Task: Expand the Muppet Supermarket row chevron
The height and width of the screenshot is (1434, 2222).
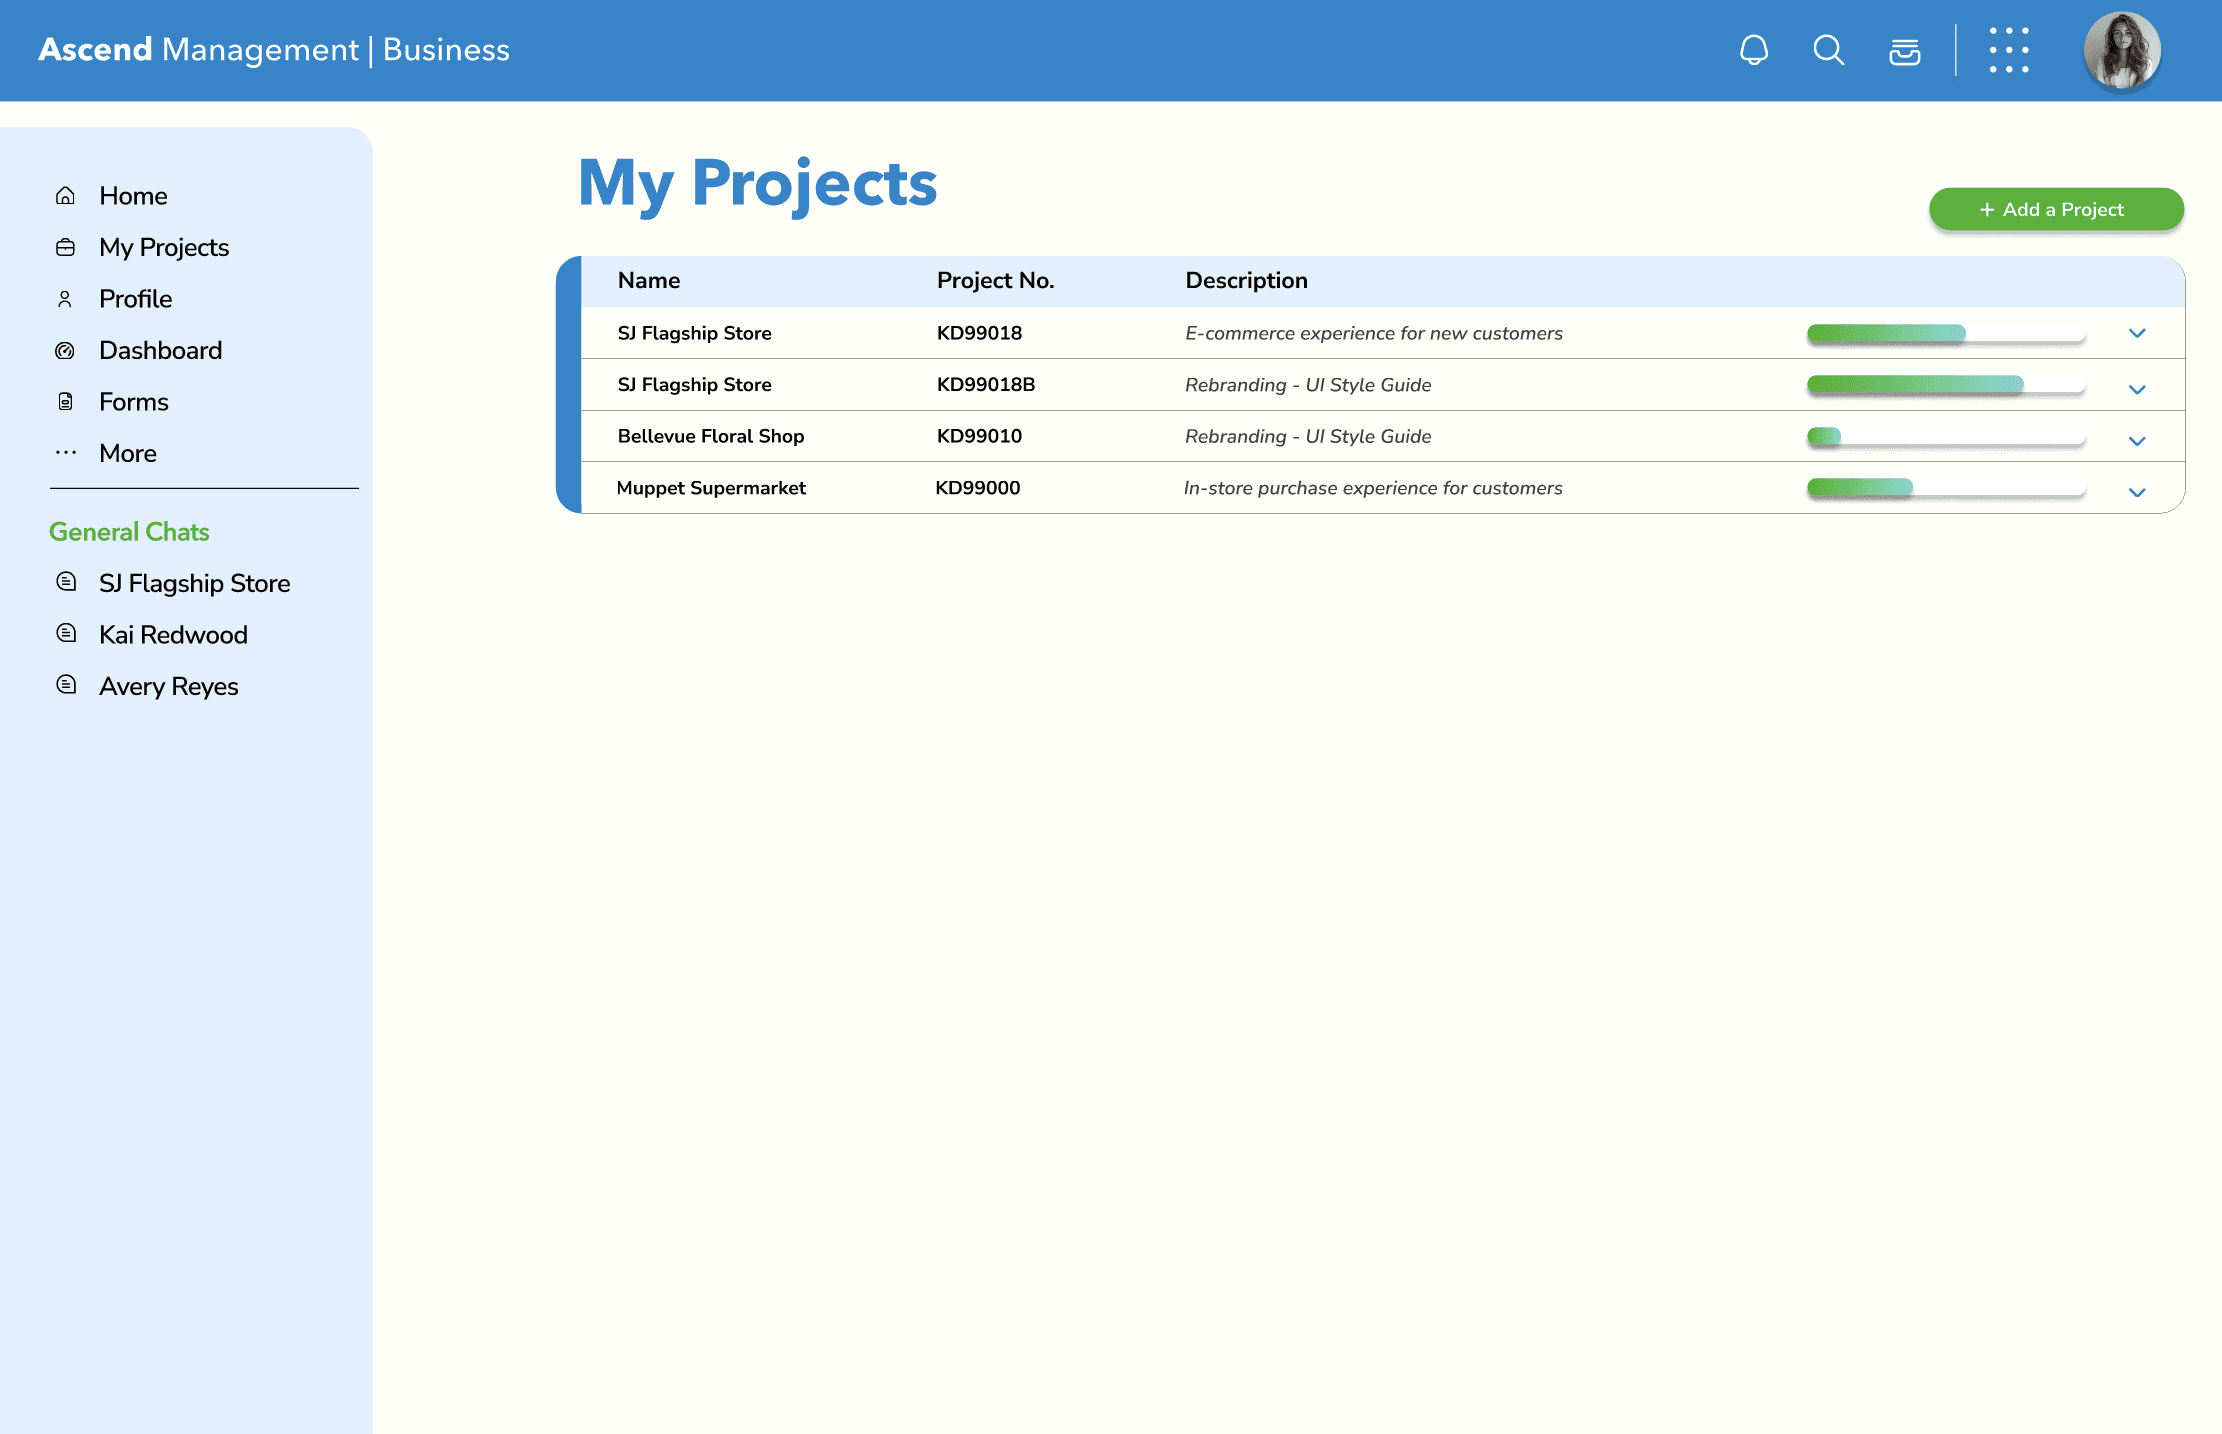Action: point(2137,493)
